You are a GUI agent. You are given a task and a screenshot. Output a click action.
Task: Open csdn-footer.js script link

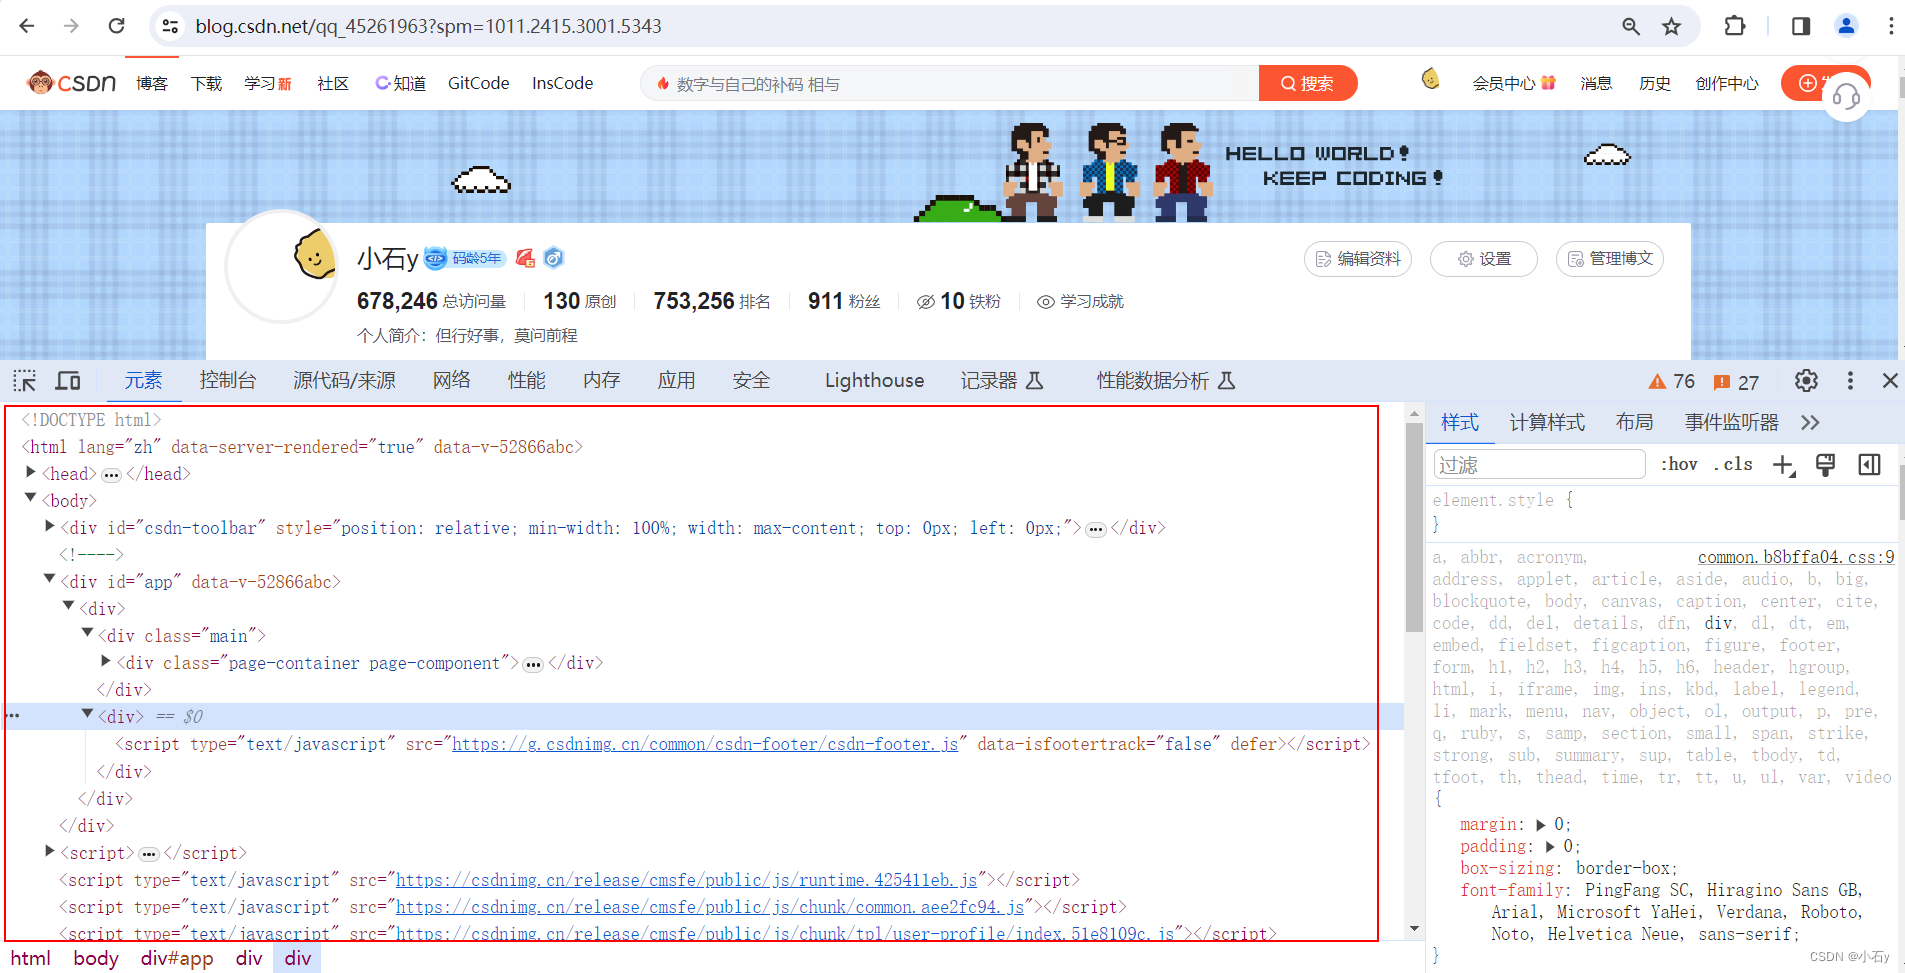[x=705, y=744]
